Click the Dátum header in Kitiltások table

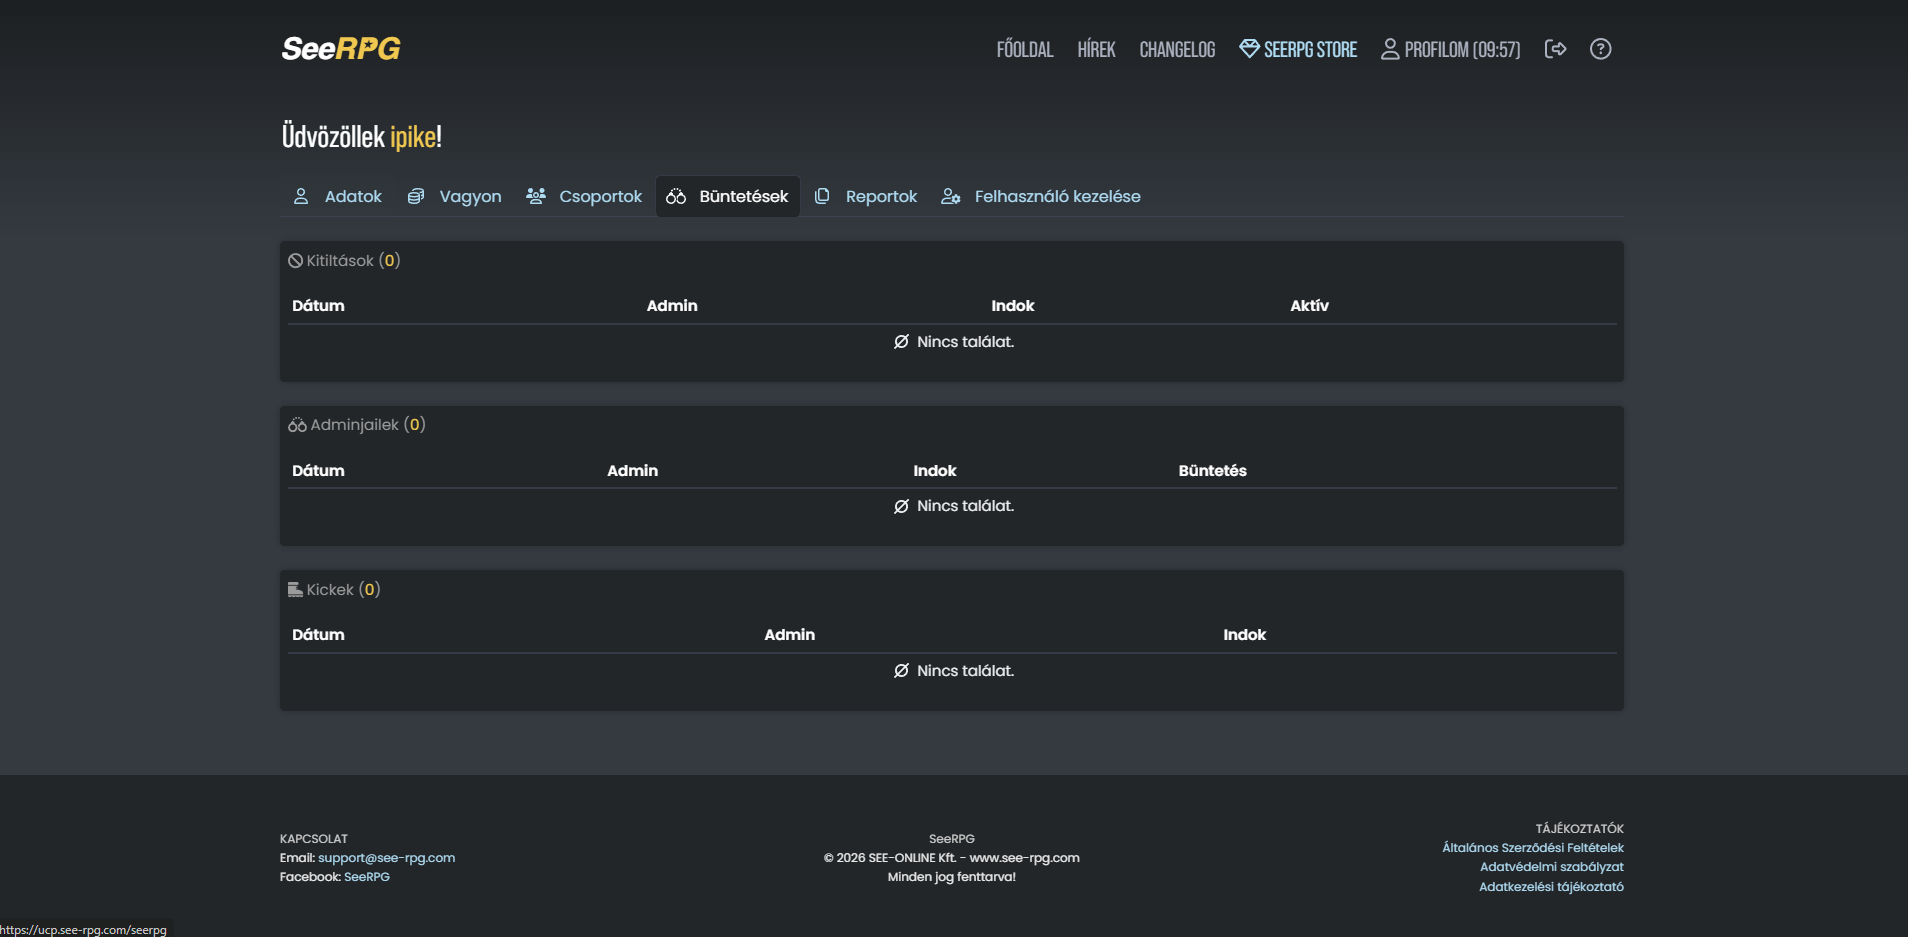tap(318, 306)
